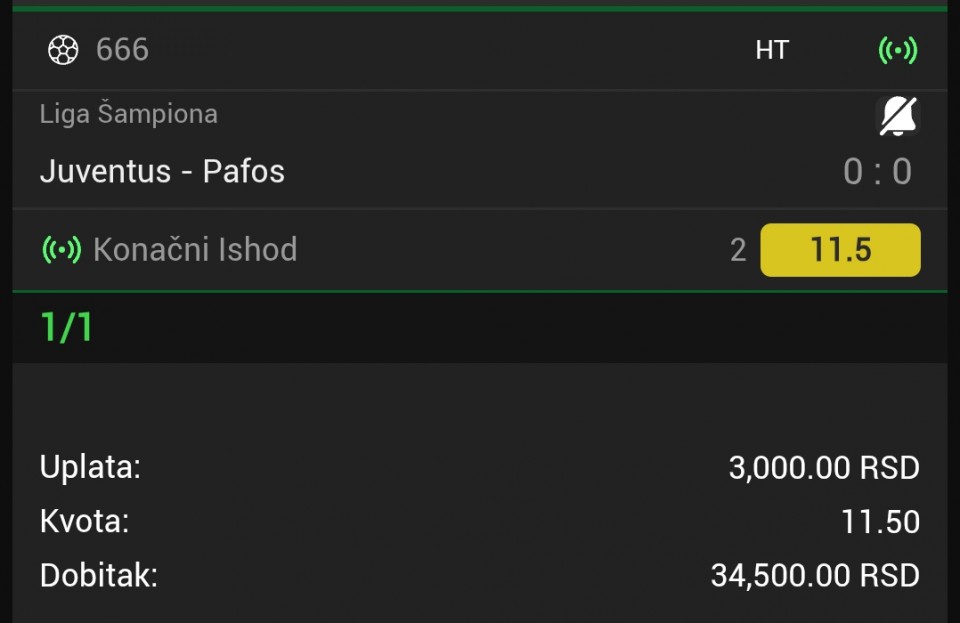This screenshot has height=623, width=960.
Task: Click the 11.50 total odds value
Action: coord(880,521)
